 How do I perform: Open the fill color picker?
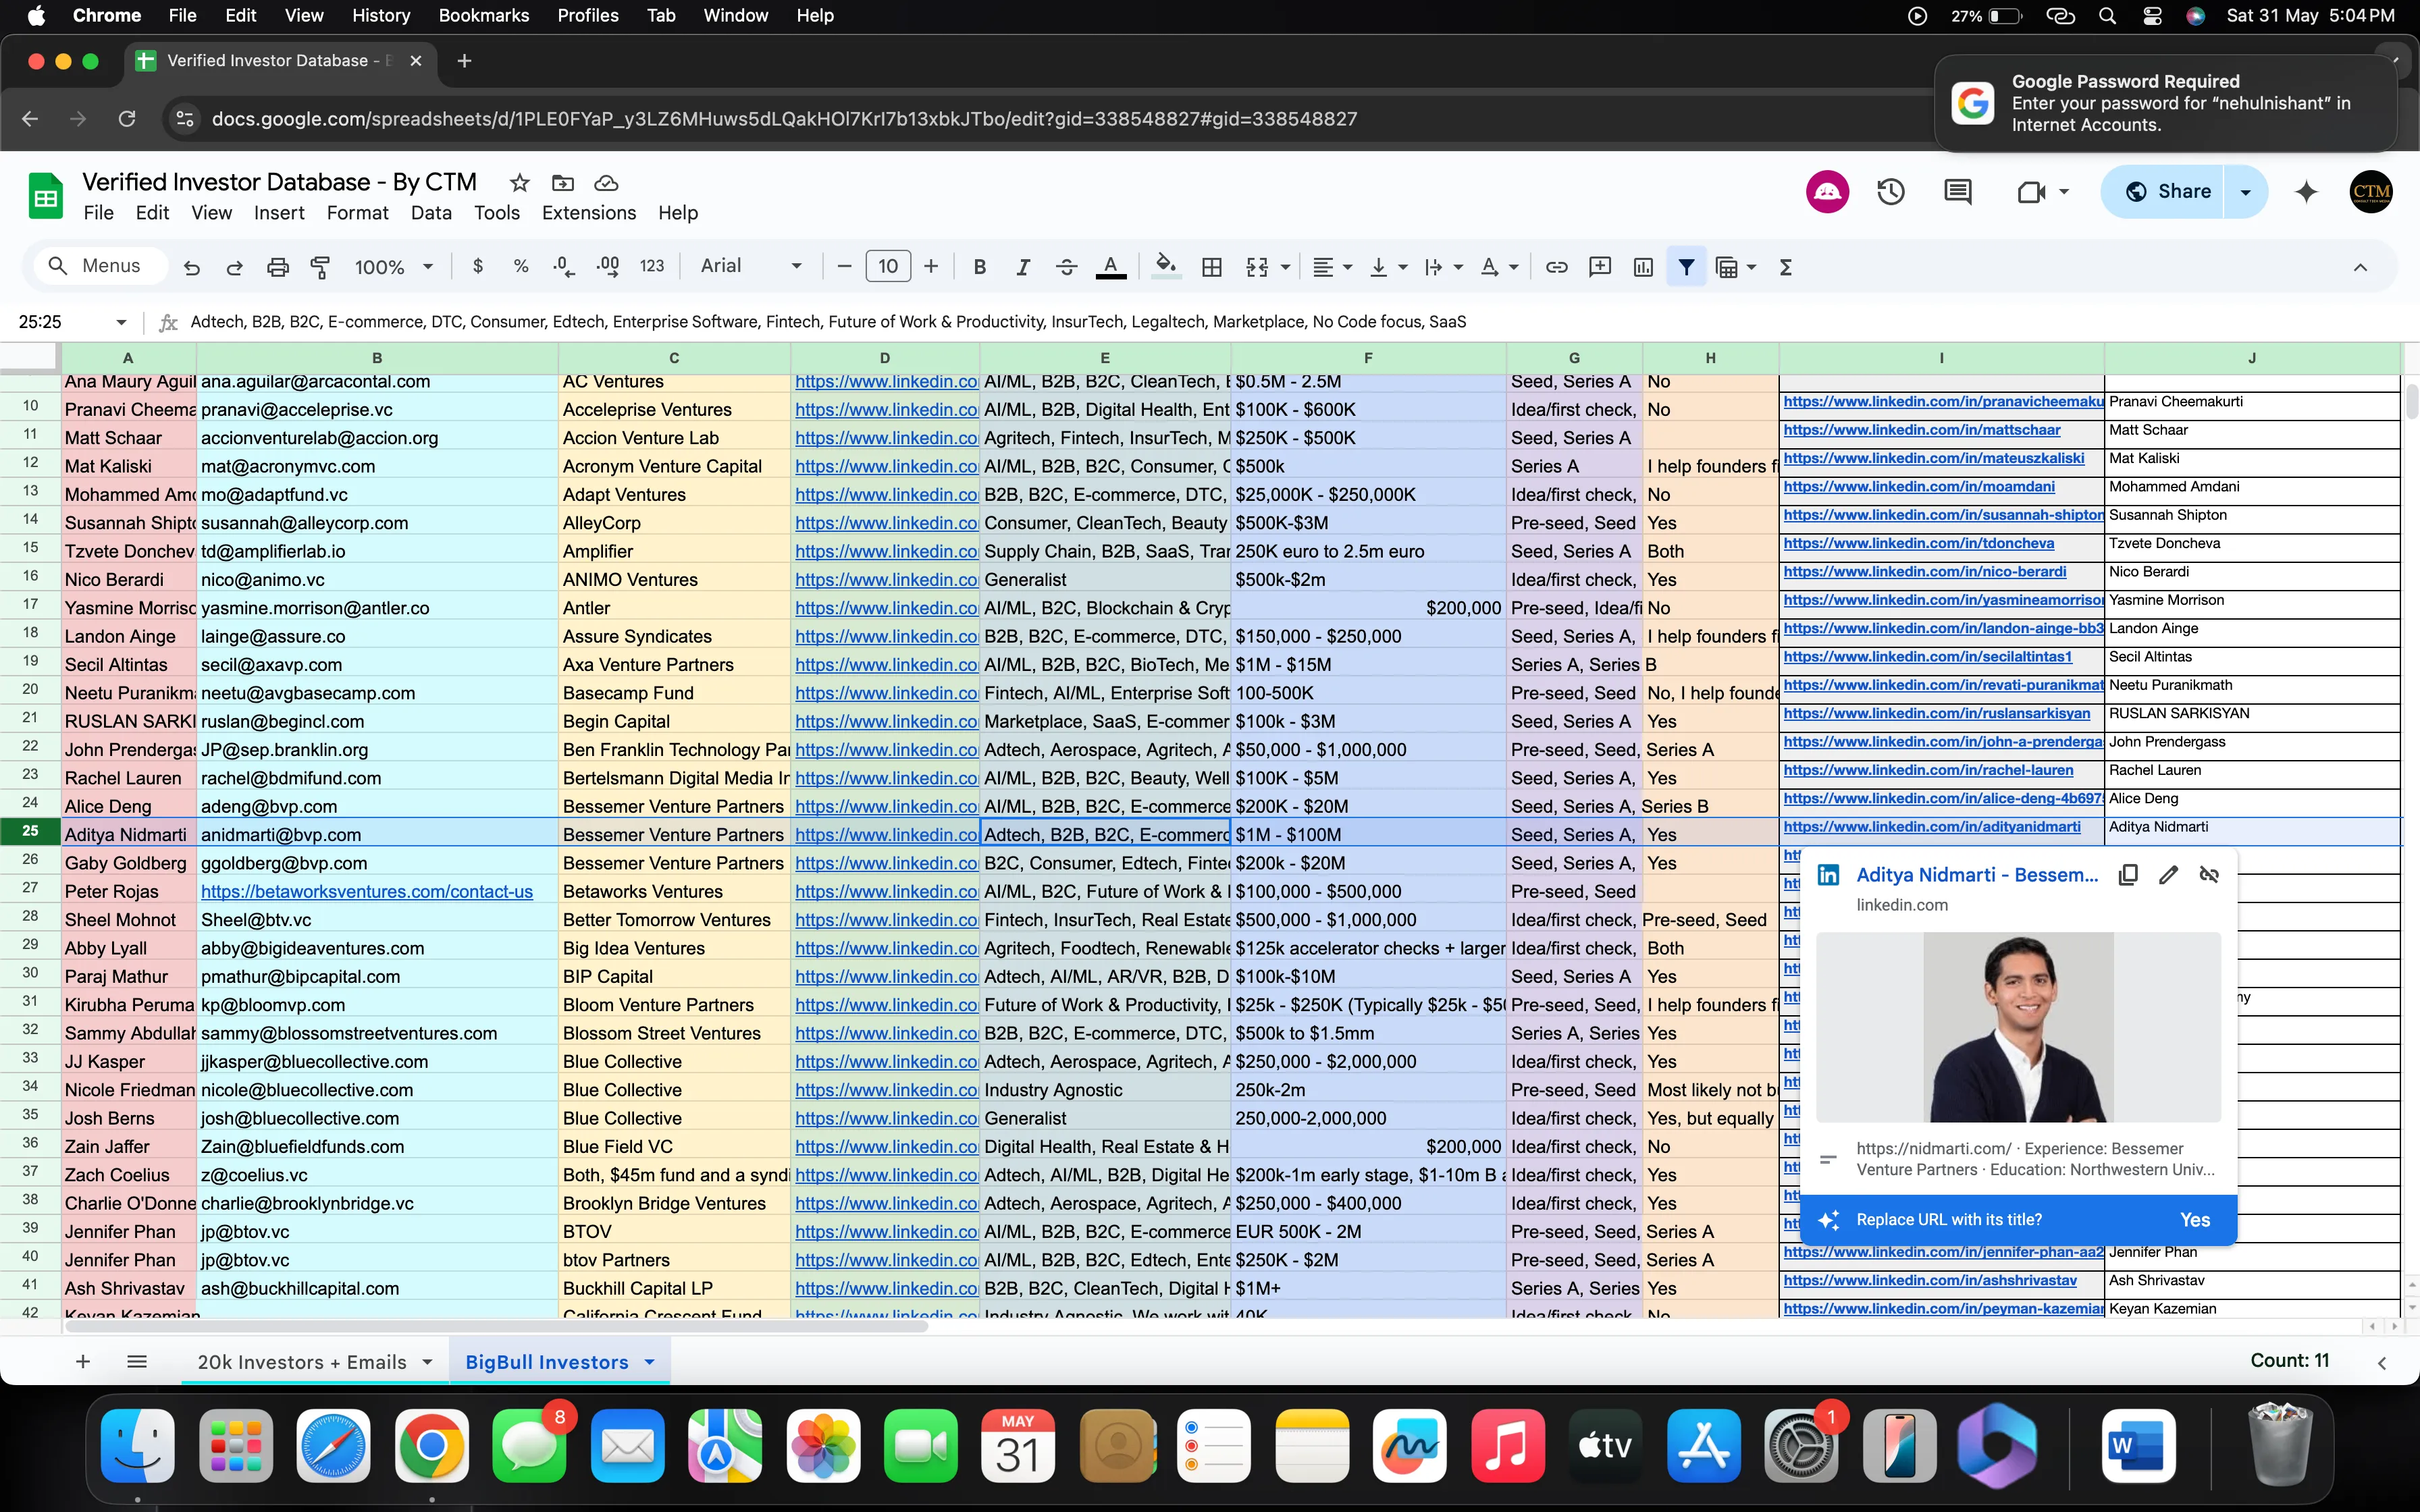1165,267
